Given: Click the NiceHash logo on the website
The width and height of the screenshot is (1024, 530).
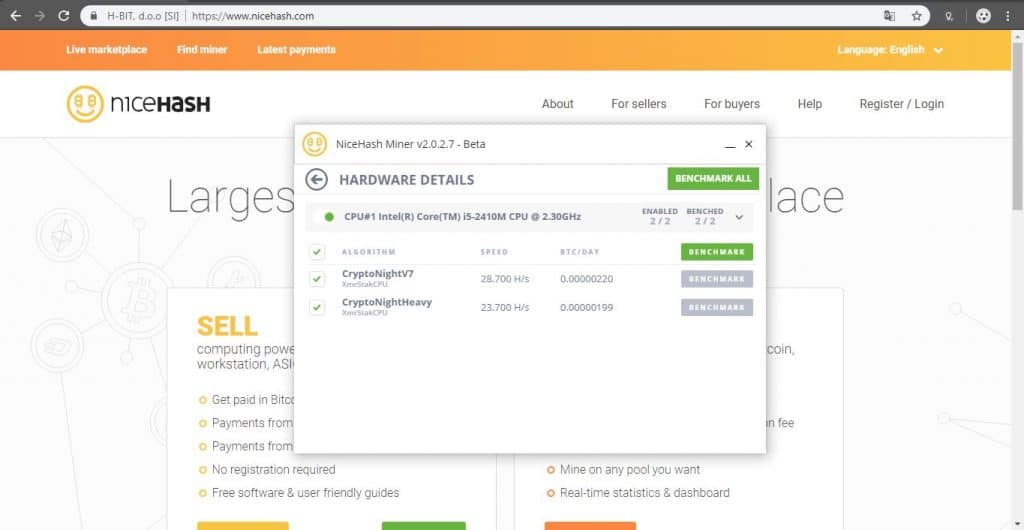Looking at the screenshot, I should (x=138, y=104).
